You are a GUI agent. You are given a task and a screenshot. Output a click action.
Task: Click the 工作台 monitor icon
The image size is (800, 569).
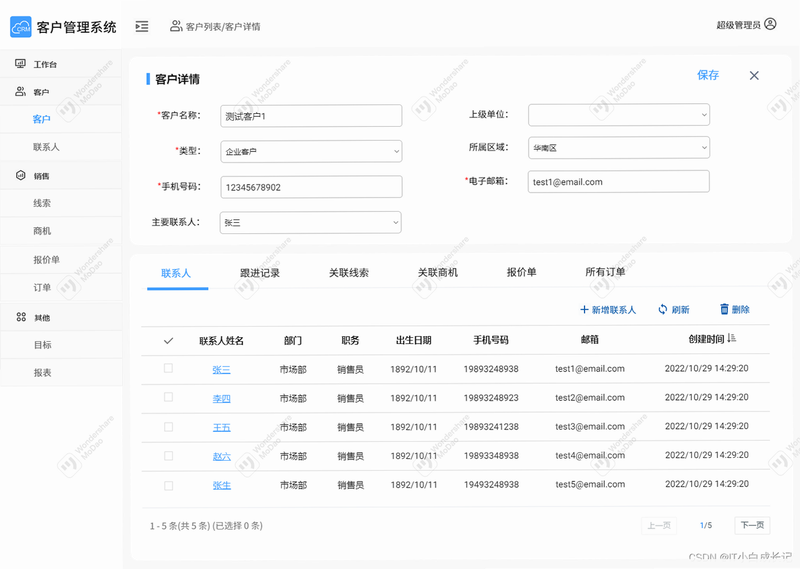click(x=20, y=64)
